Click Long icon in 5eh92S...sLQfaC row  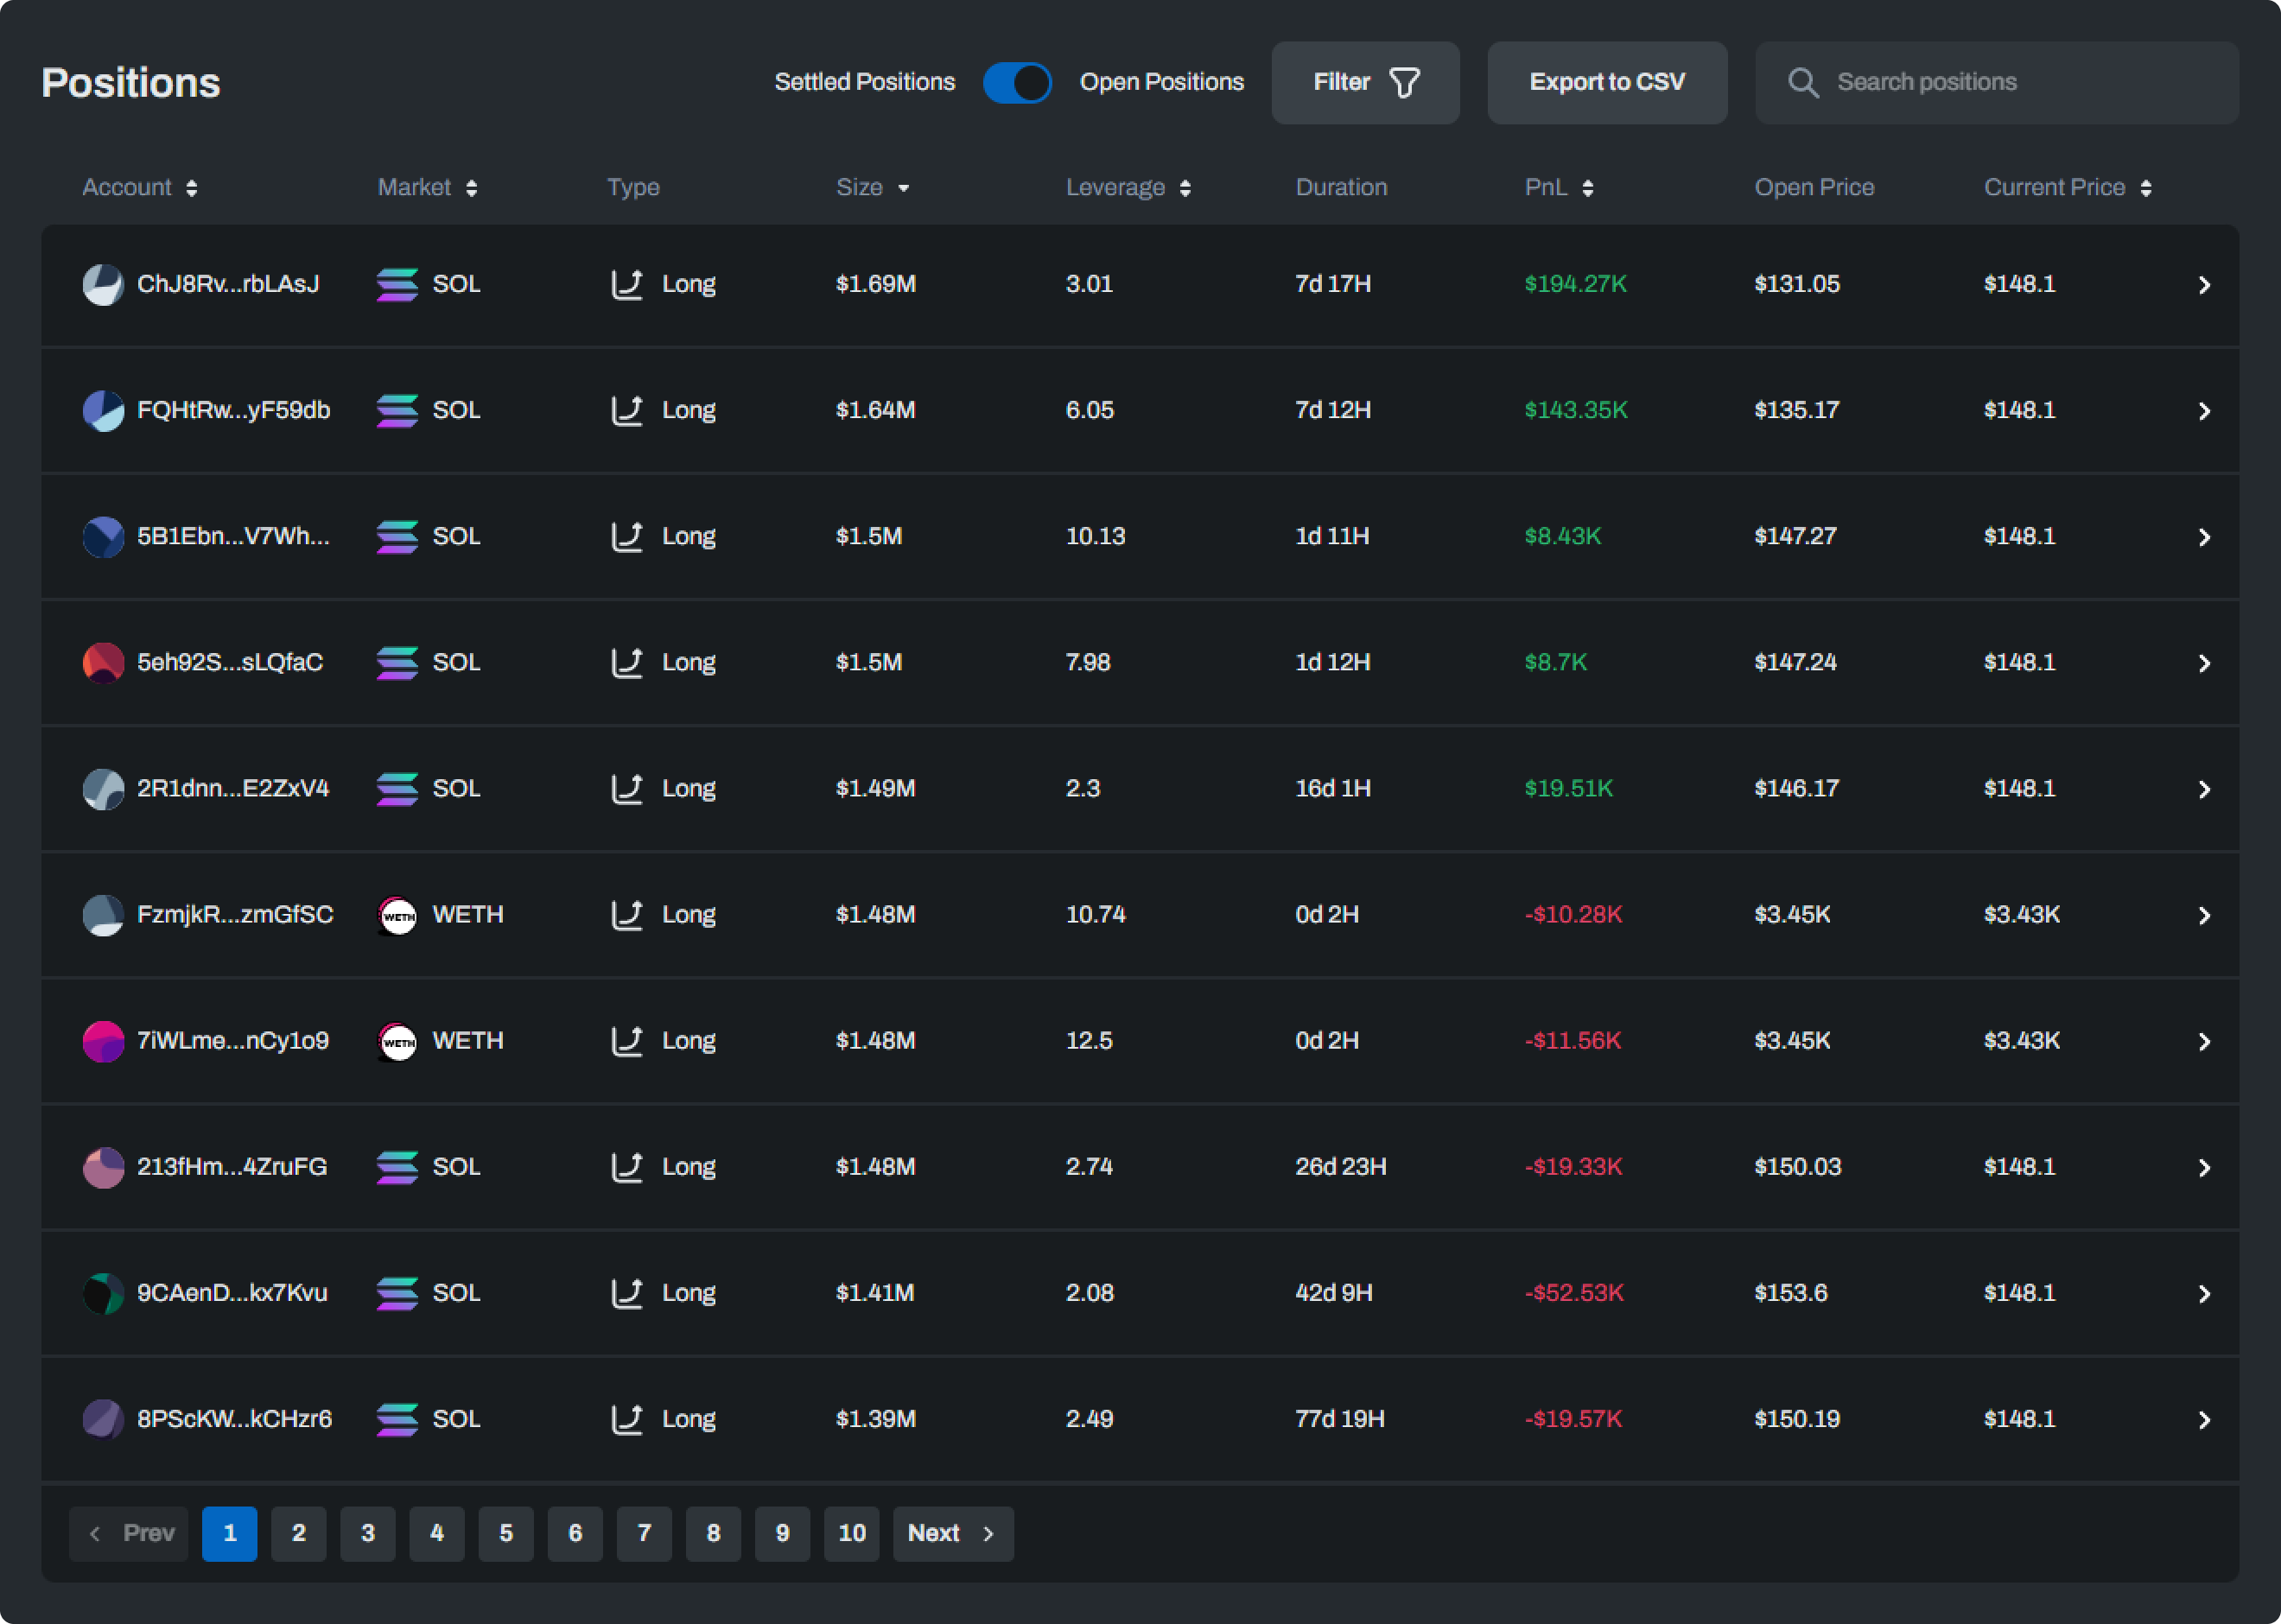coord(627,662)
